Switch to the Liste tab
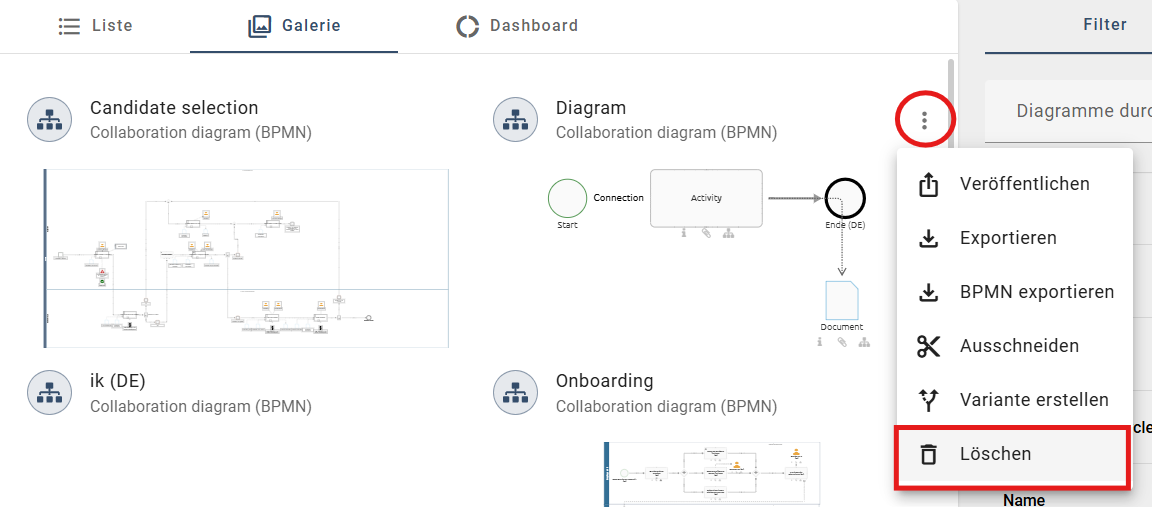 click(95, 26)
